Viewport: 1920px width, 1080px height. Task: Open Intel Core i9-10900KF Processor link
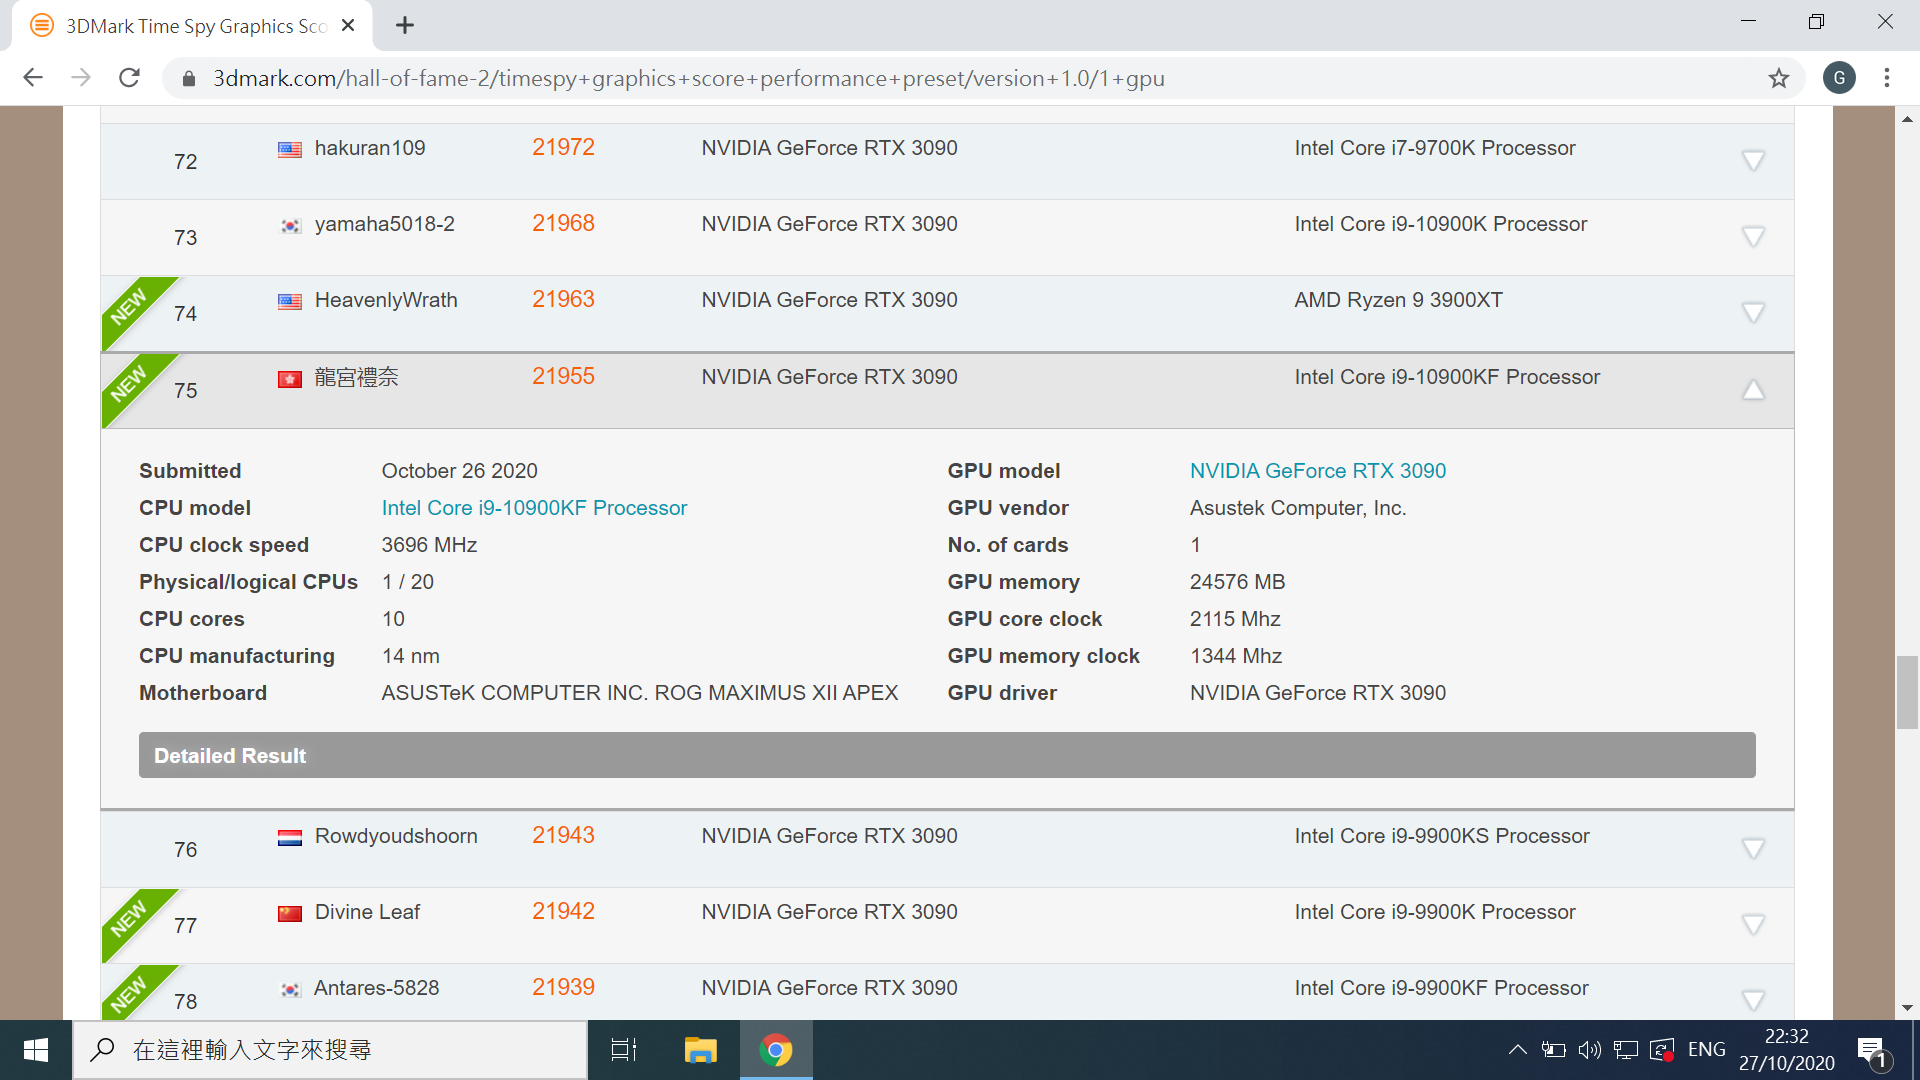coord(534,508)
